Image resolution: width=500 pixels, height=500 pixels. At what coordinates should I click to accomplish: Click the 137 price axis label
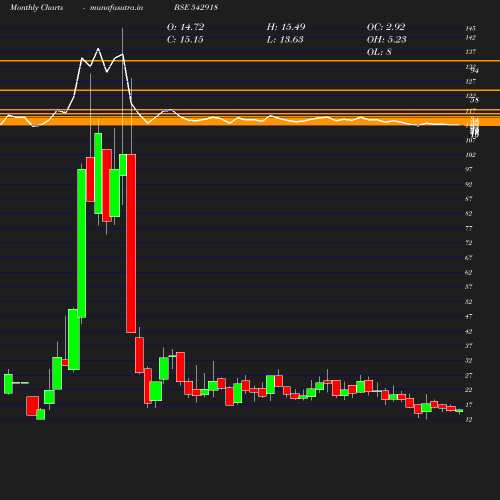coord(470,52)
